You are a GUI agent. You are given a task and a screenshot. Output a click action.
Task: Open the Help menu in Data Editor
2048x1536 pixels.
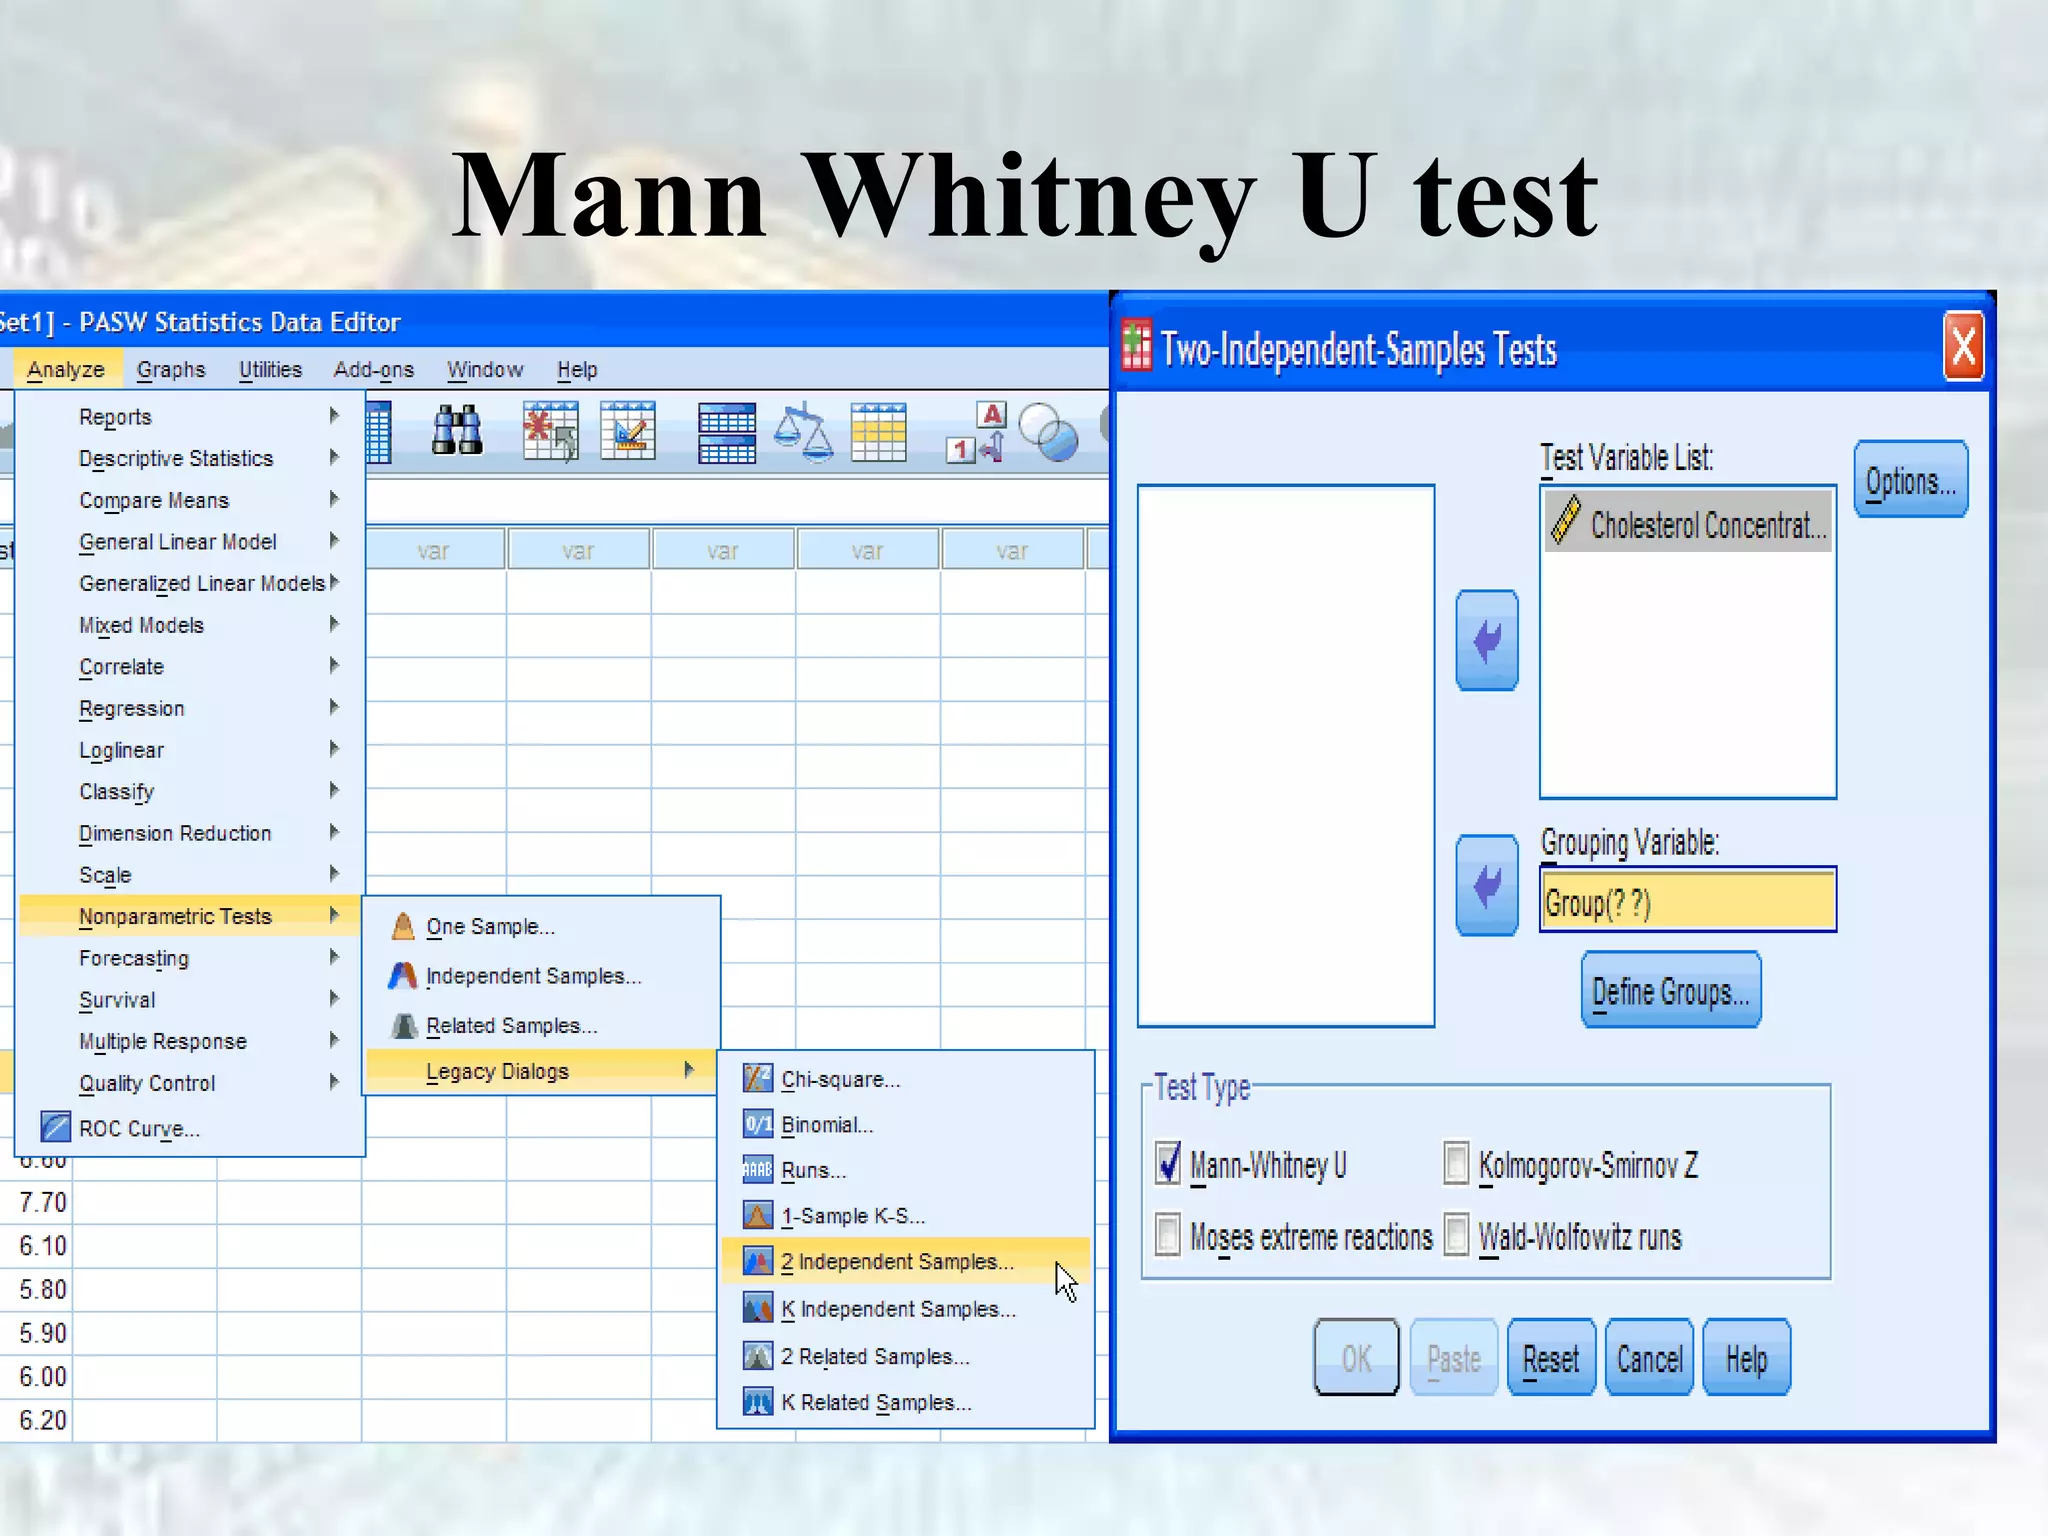tap(577, 369)
